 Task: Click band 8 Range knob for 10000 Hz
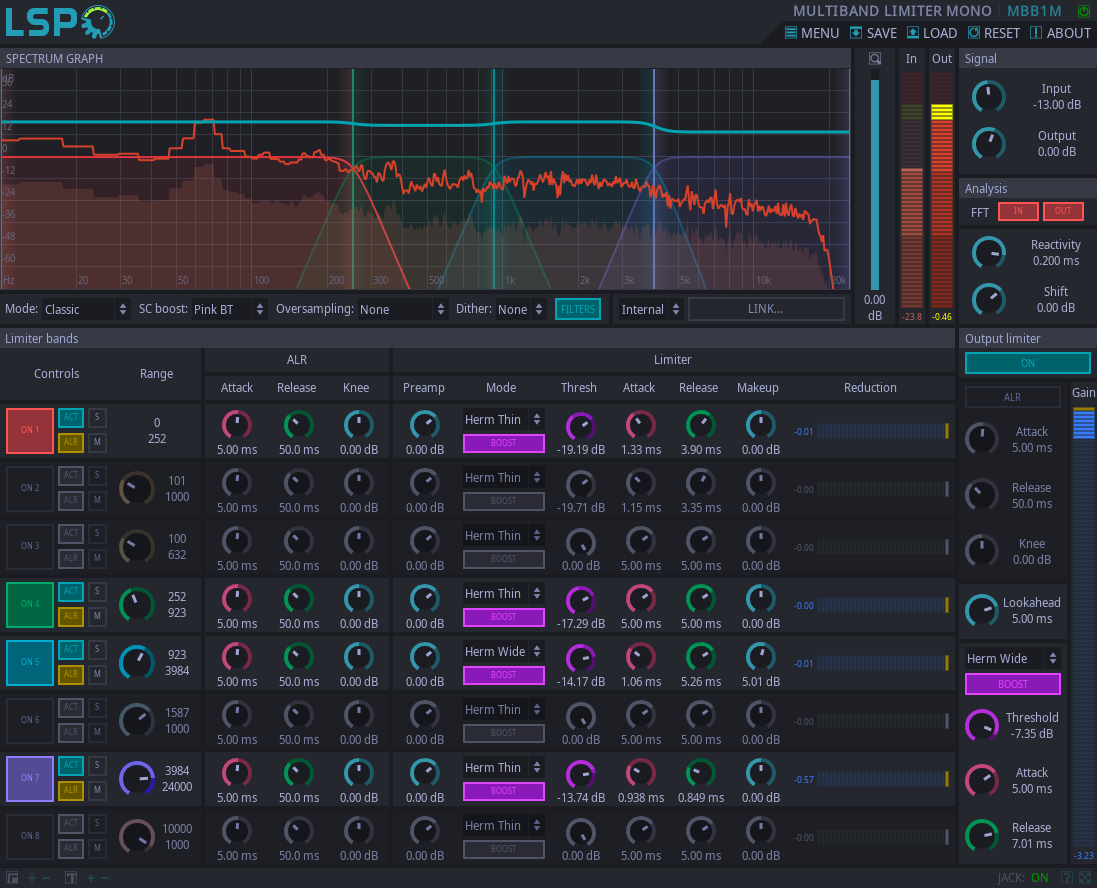136,837
